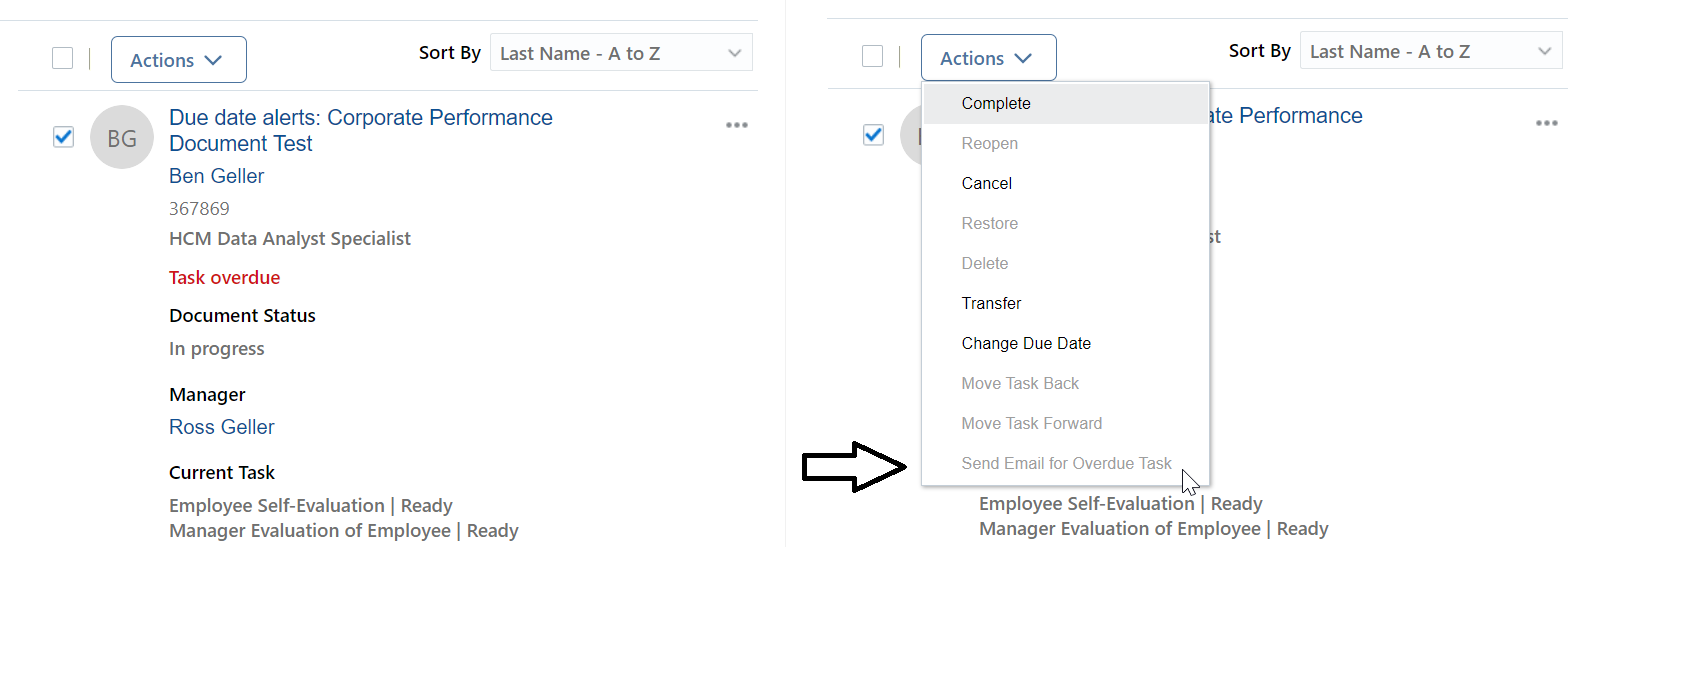The image size is (1686, 697).
Task: Toggle select-all checkbox in left panel
Action: point(63,58)
